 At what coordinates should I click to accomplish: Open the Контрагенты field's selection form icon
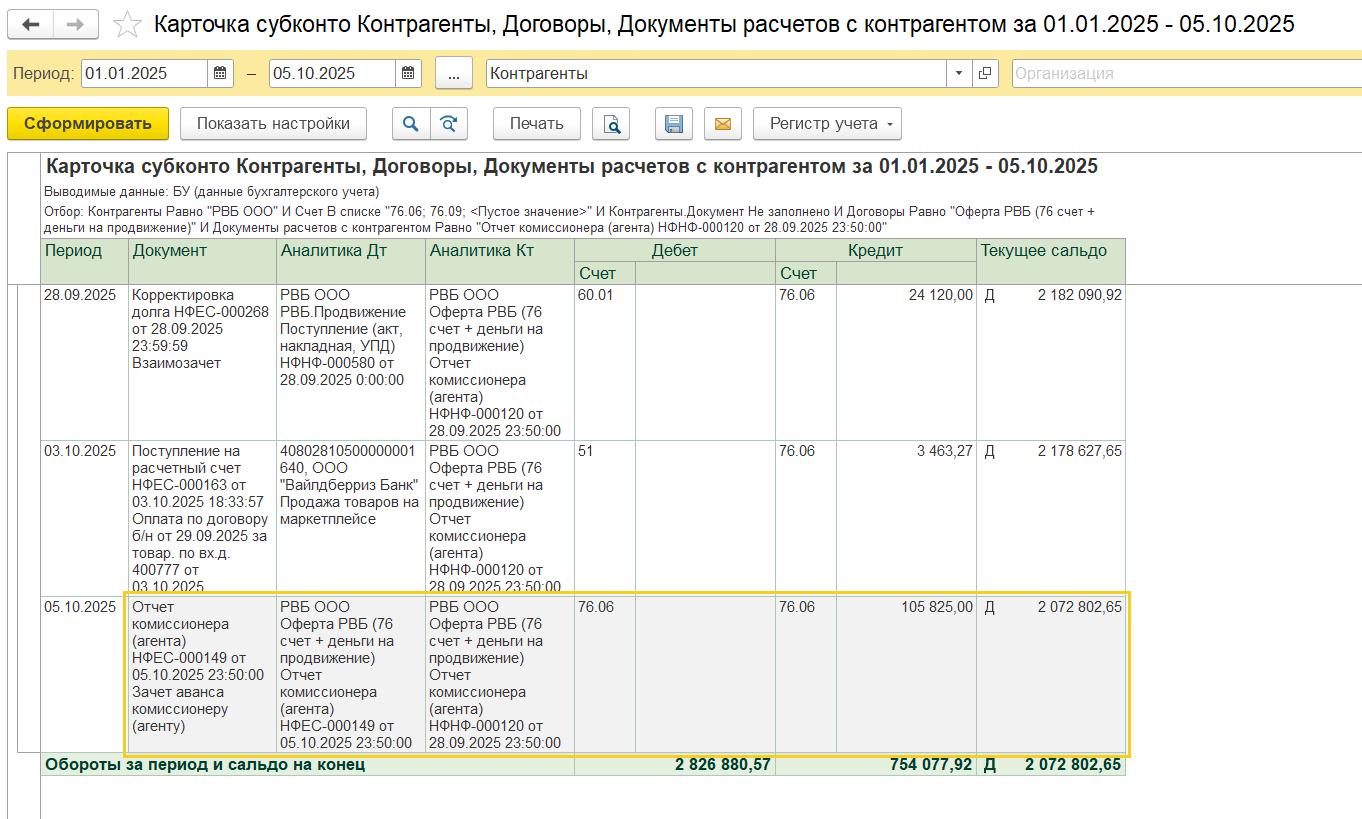(985, 73)
